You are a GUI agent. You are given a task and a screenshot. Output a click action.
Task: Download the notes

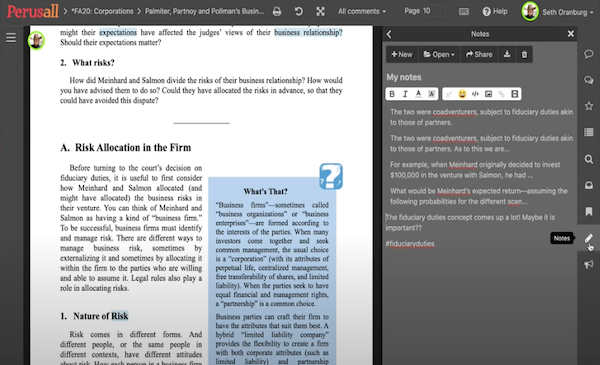[x=507, y=54]
